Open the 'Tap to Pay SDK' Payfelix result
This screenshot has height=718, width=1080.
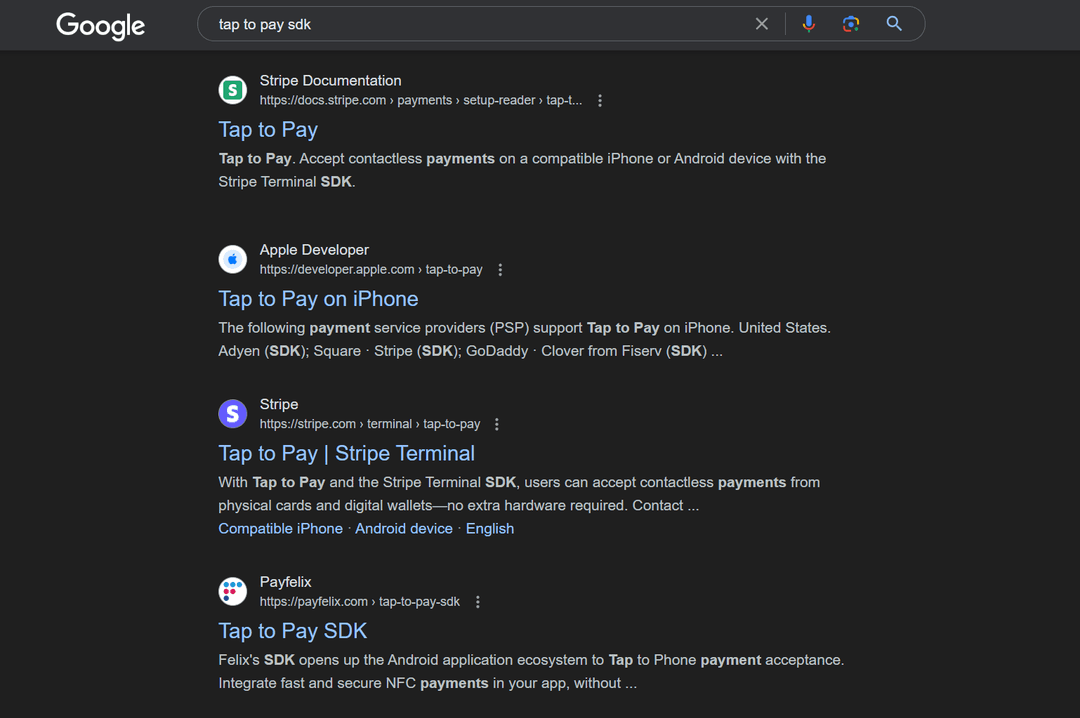pyautogui.click(x=293, y=631)
